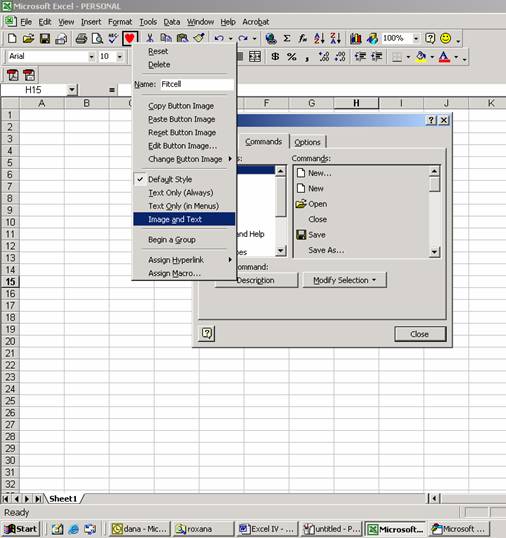Open the Data menu
Viewport: 506px width, 538px height.
point(172,22)
